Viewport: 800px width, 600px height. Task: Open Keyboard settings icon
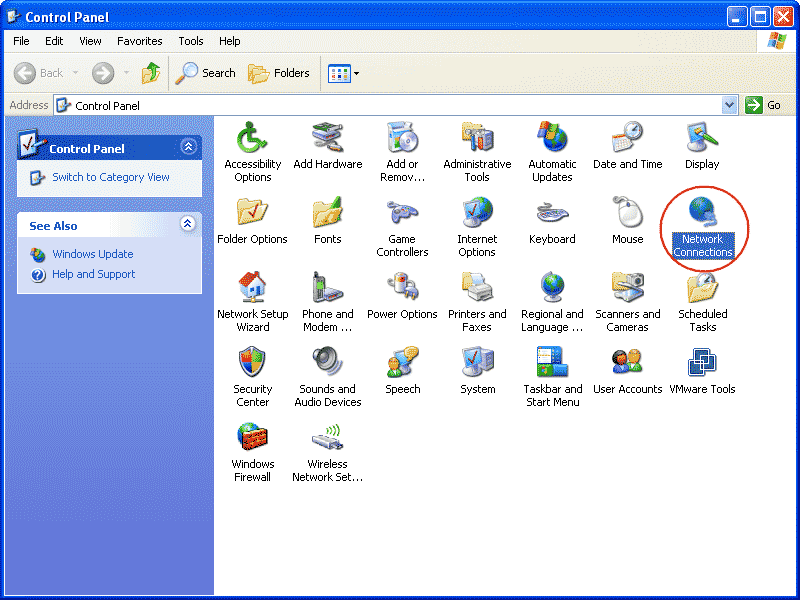552,221
